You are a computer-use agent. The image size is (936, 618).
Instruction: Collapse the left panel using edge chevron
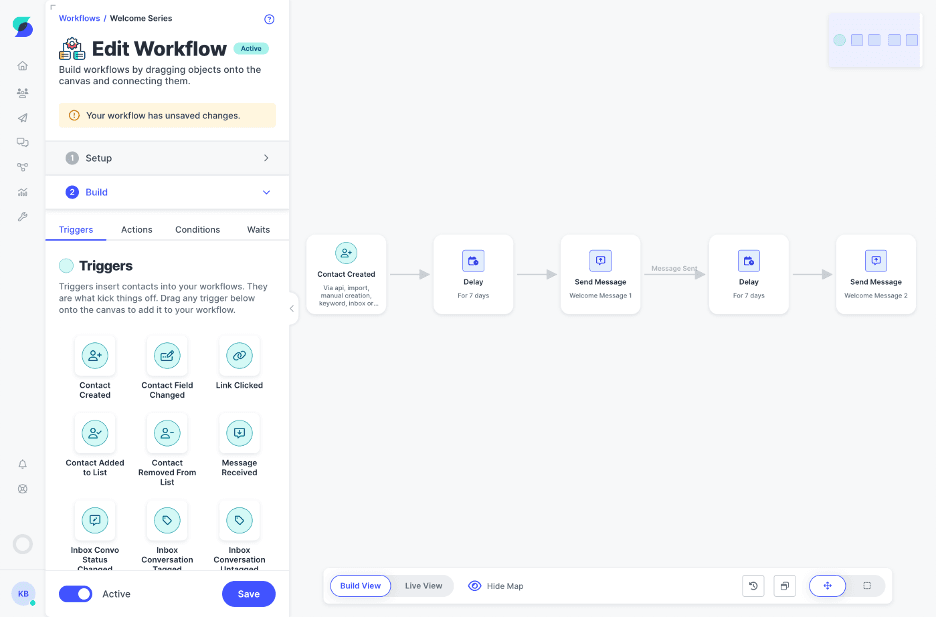(x=292, y=308)
